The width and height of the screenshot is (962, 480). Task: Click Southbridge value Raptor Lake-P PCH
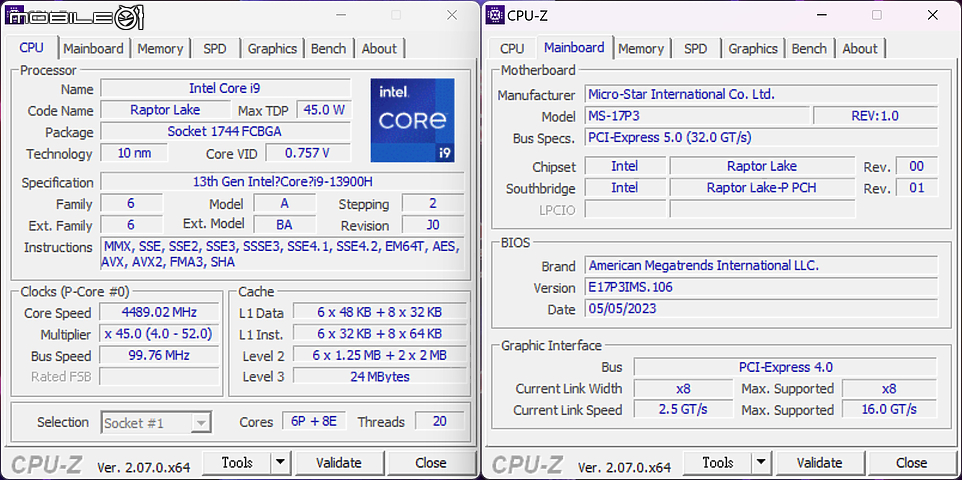point(761,187)
